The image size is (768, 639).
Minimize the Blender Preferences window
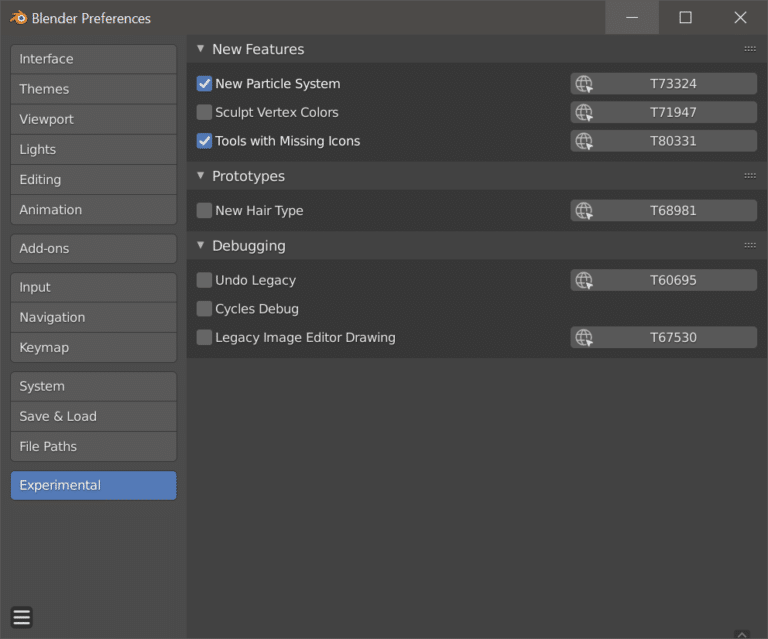(x=632, y=18)
